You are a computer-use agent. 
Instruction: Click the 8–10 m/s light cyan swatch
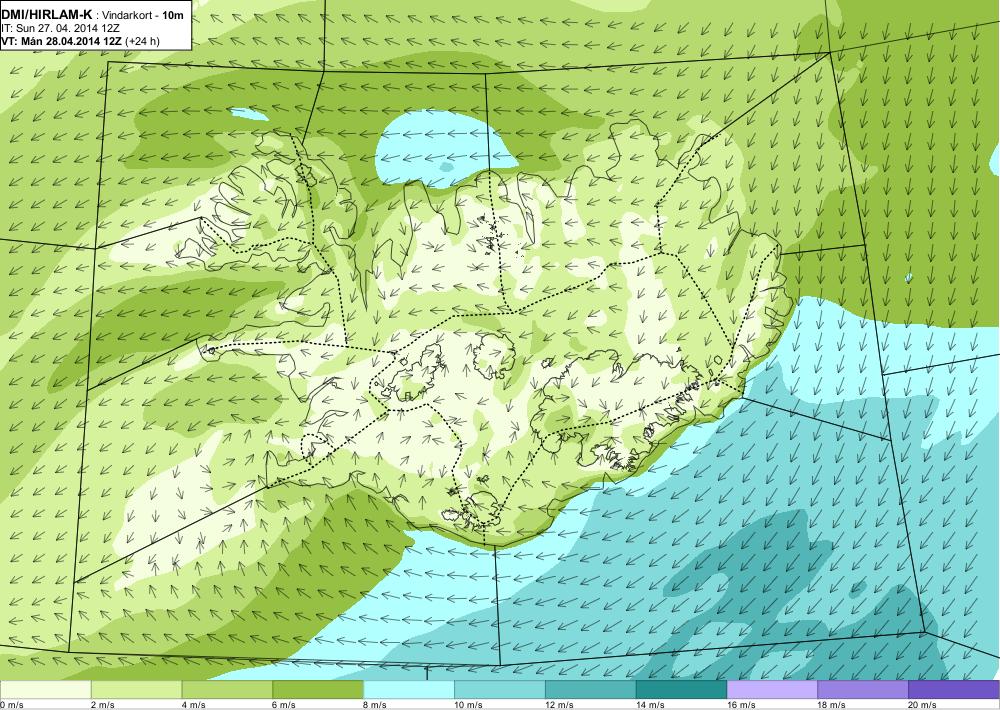coord(409,690)
